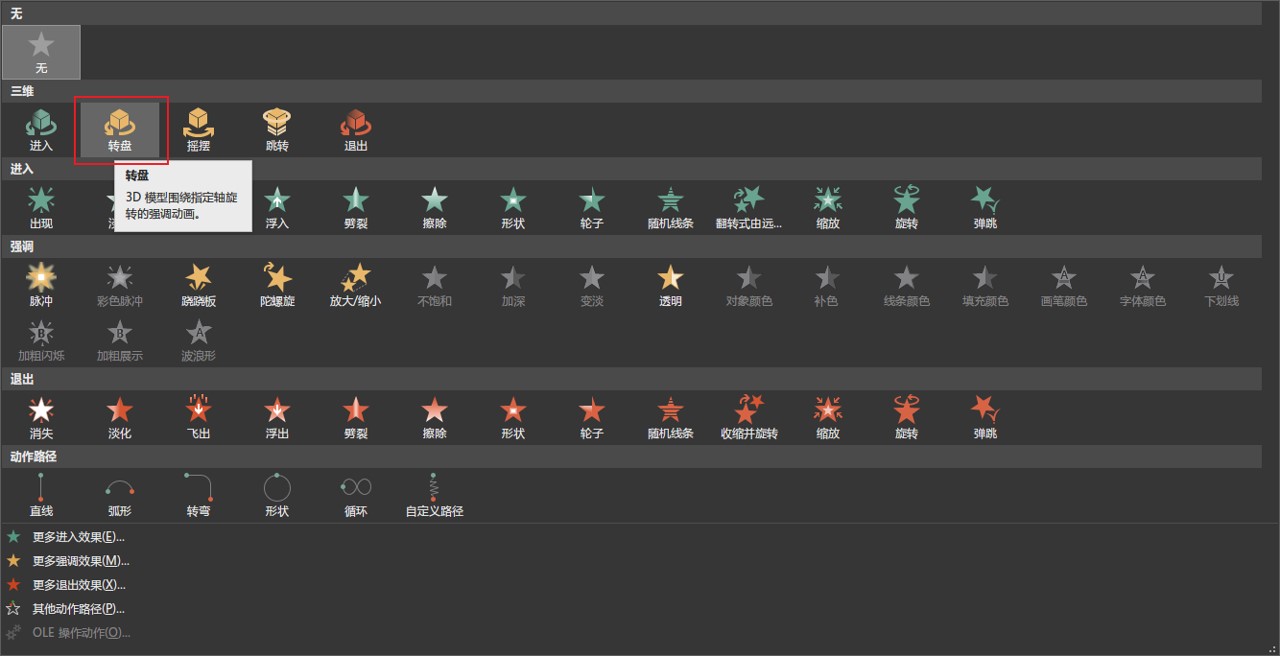Select the 加粗闪烁 emphasis effect
Image resolution: width=1280 pixels, height=656 pixels.
coord(41,339)
